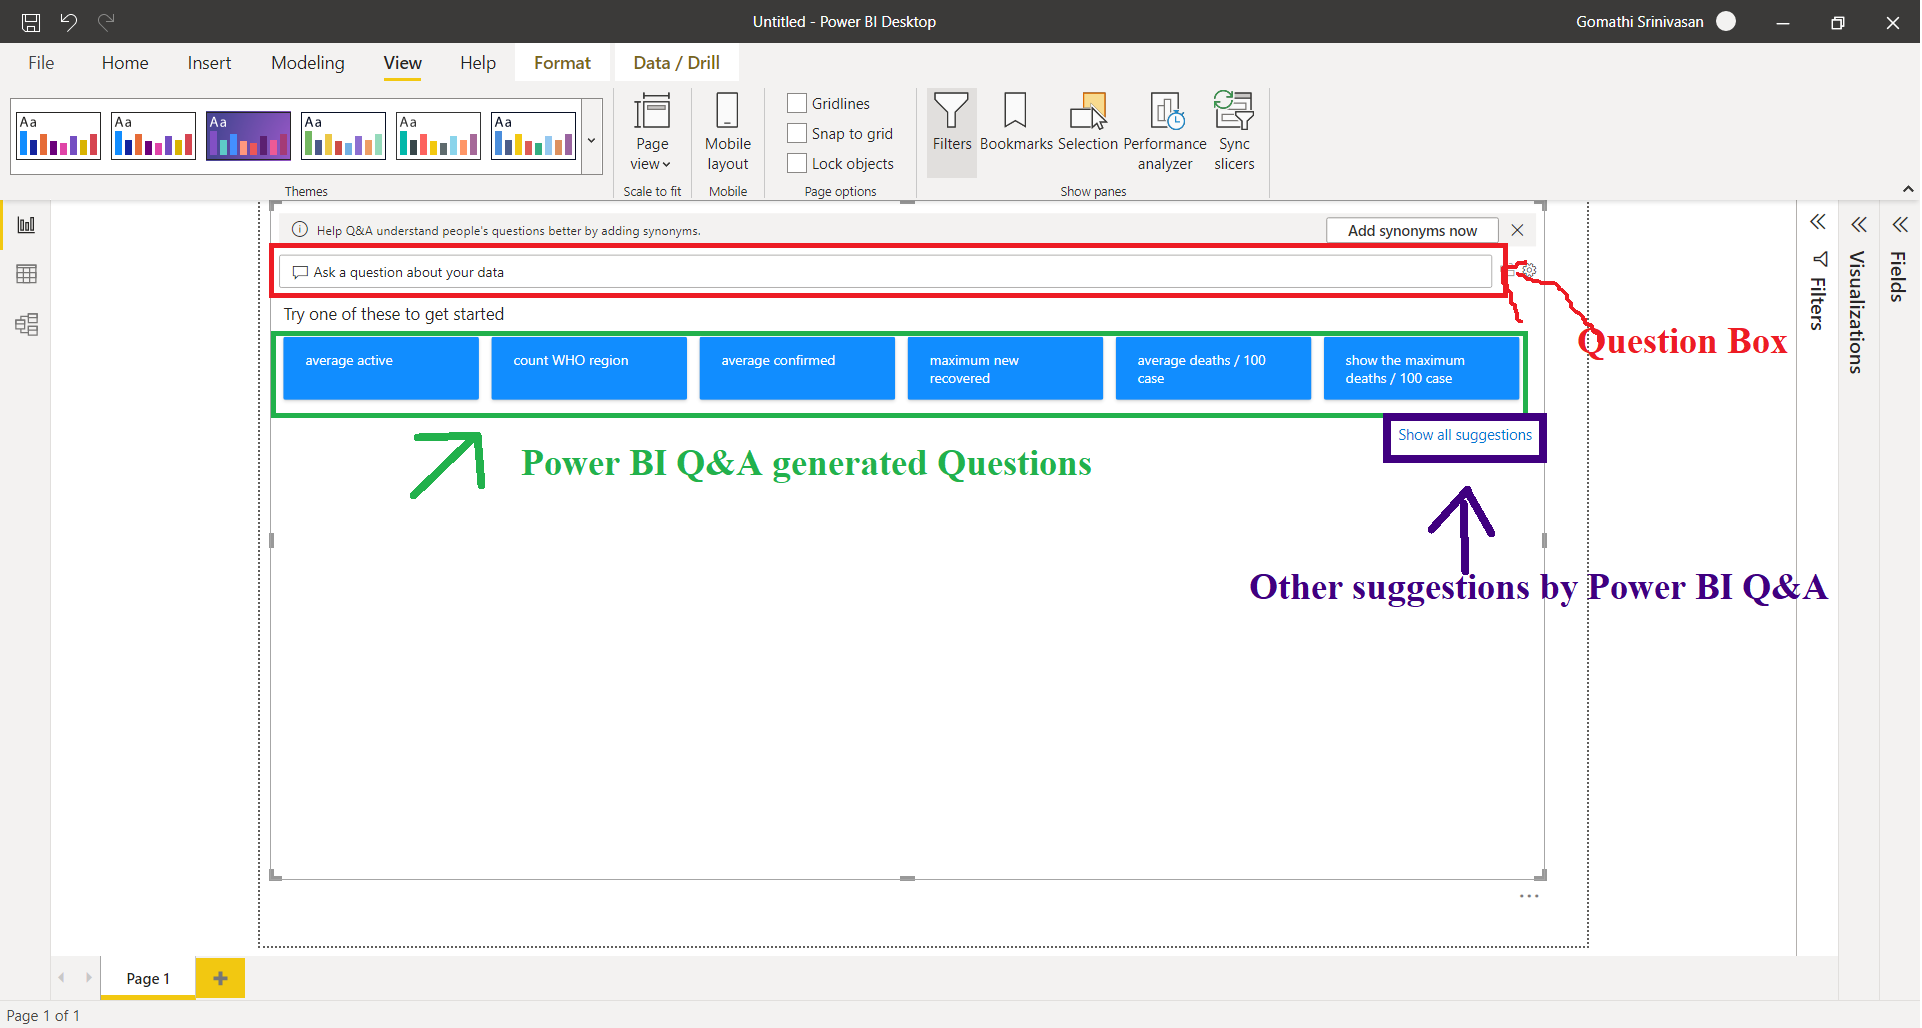
Task: Open the File menu
Action: pos(41,63)
